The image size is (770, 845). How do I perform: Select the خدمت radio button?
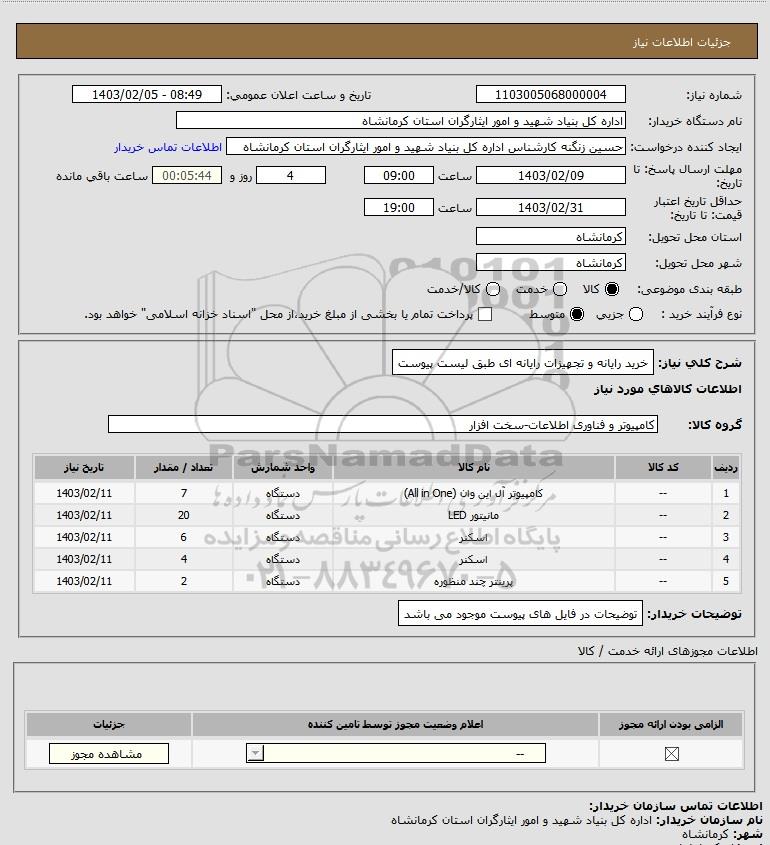coord(560,289)
